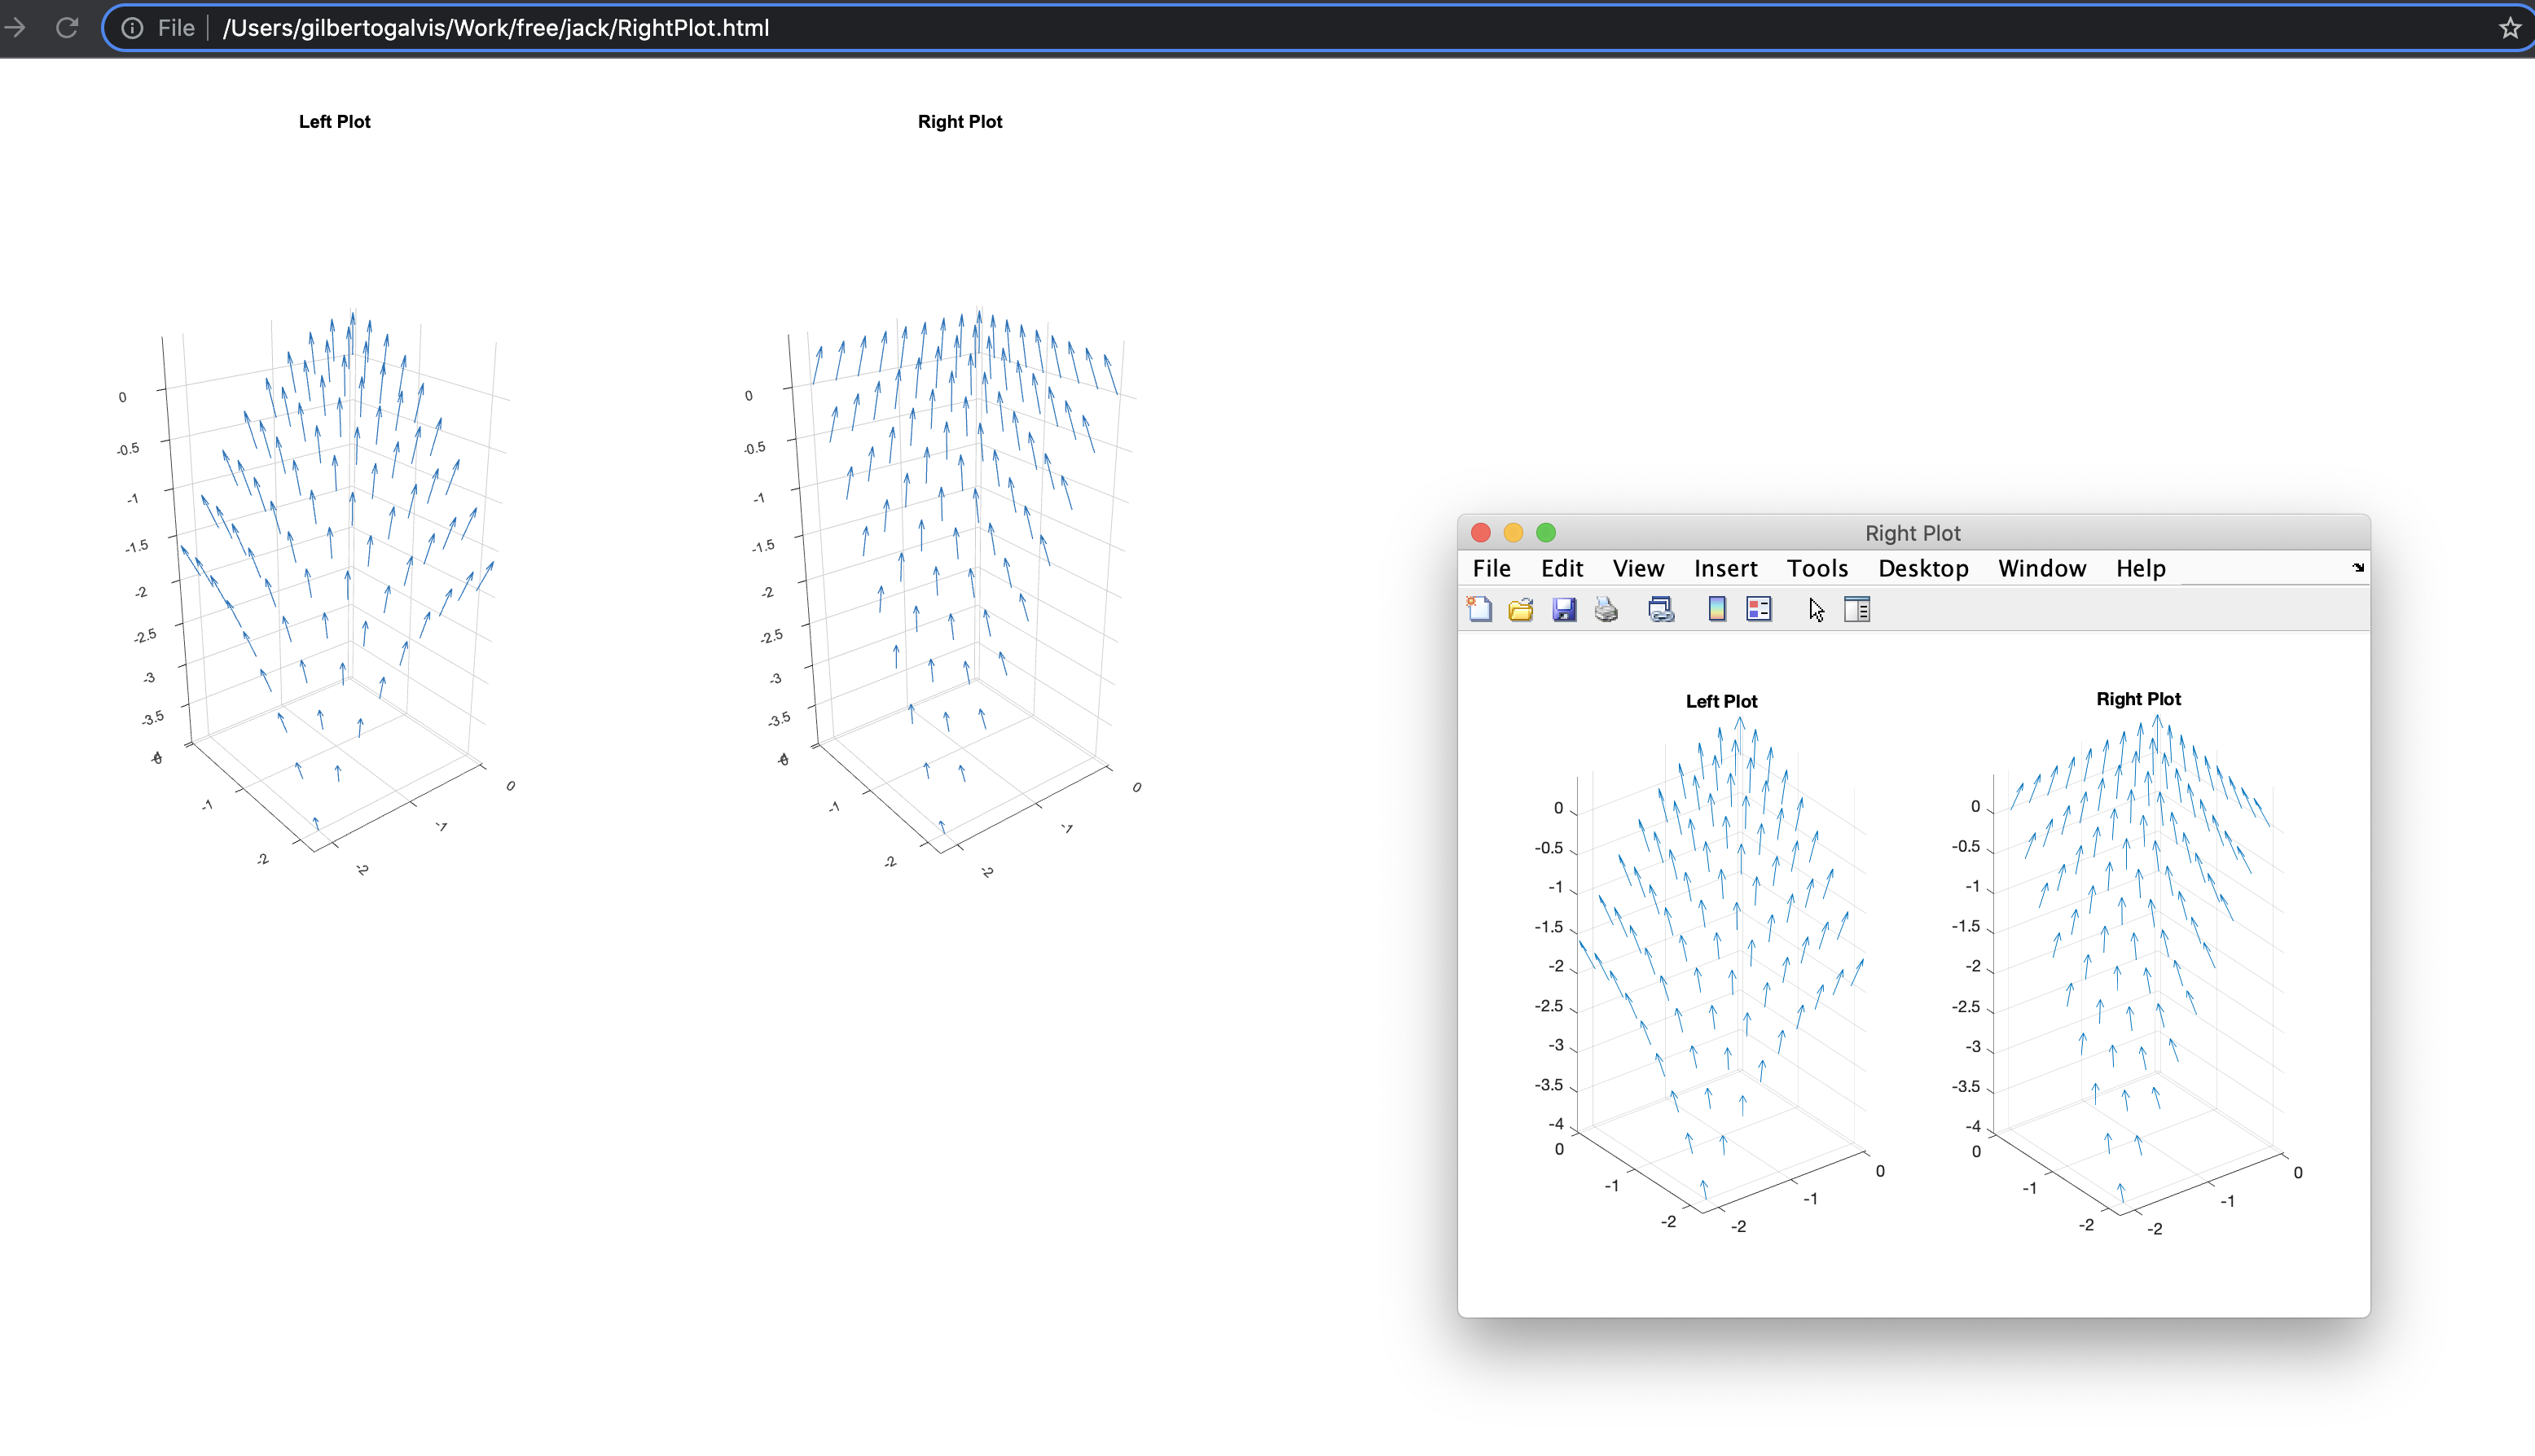Reload the page with browser refresh button
Screen dimensions: 2535x1456
point(67,28)
